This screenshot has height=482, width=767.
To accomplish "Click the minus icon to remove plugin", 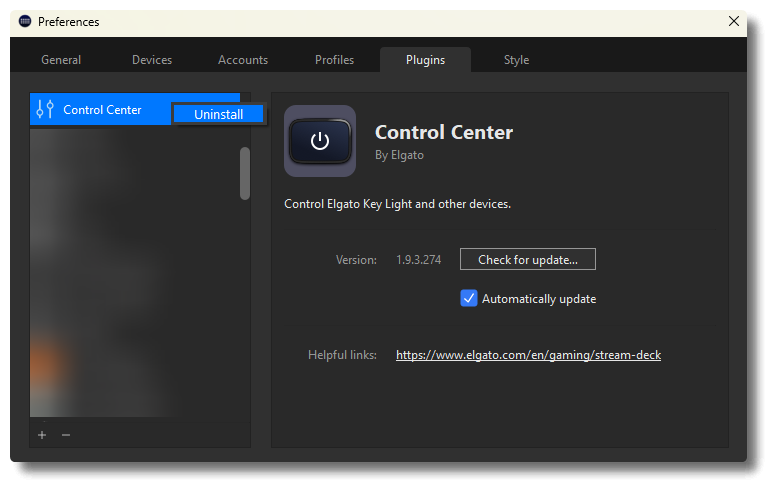I will click(66, 435).
